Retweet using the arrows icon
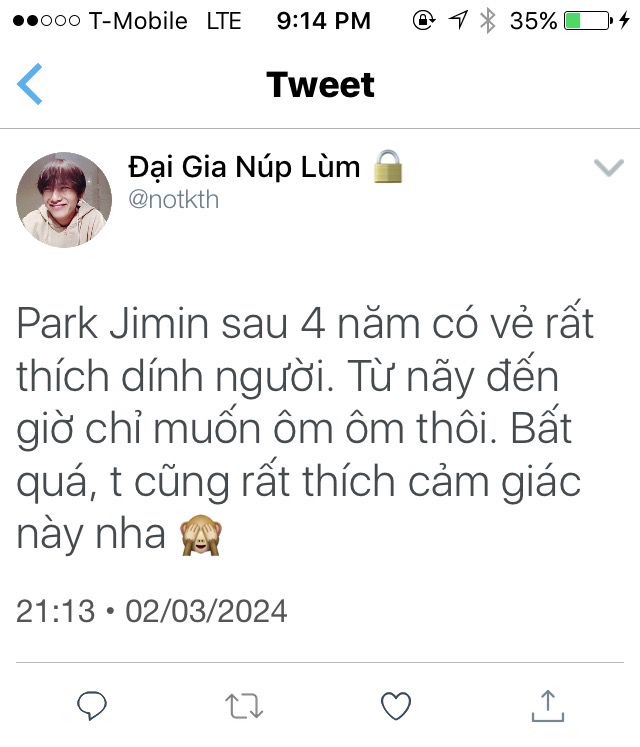The height and width of the screenshot is (747, 640). point(244,706)
